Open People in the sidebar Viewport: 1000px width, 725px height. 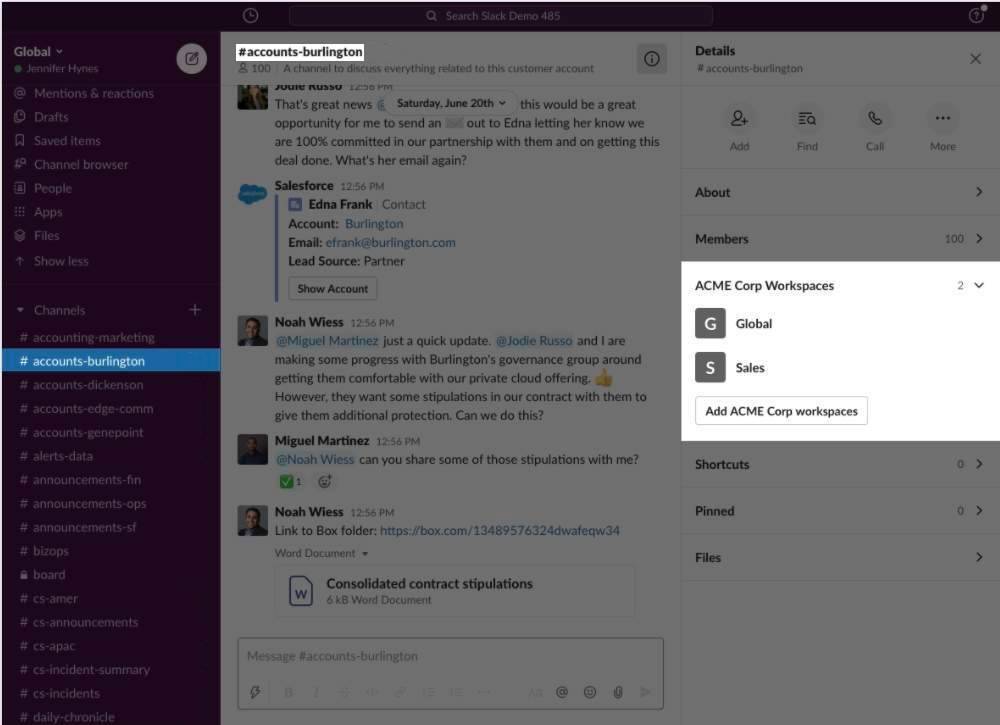pyautogui.click(x=52, y=188)
